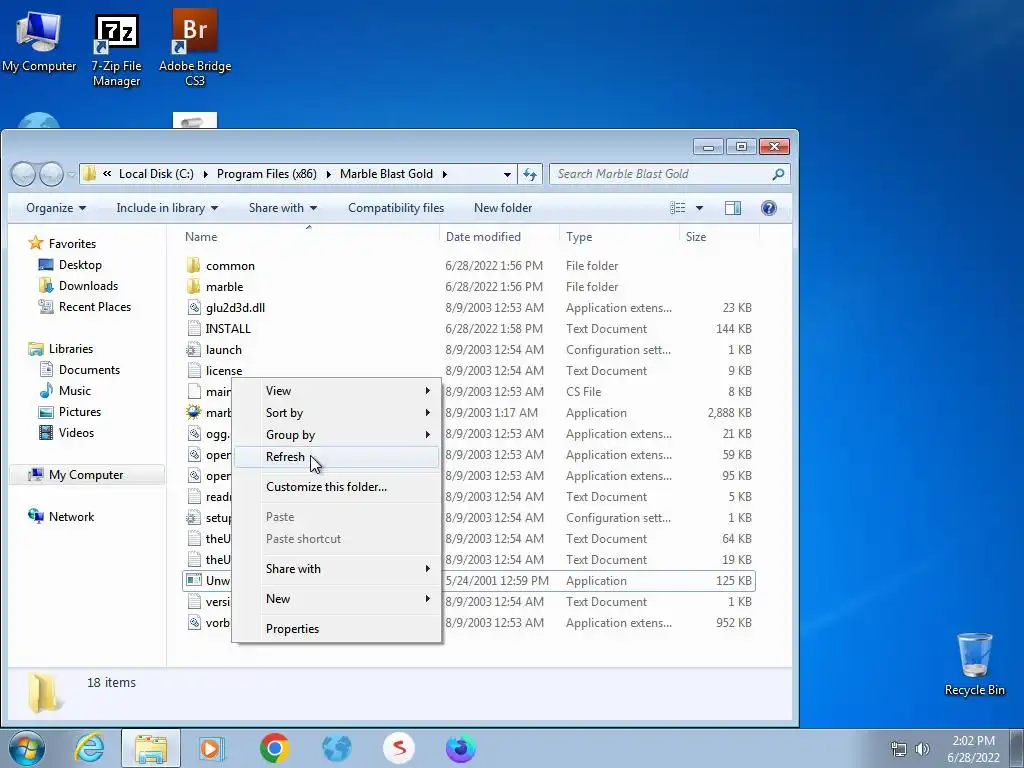Click Compatibility files toolbar button
The image size is (1024, 768).
pyautogui.click(x=396, y=208)
